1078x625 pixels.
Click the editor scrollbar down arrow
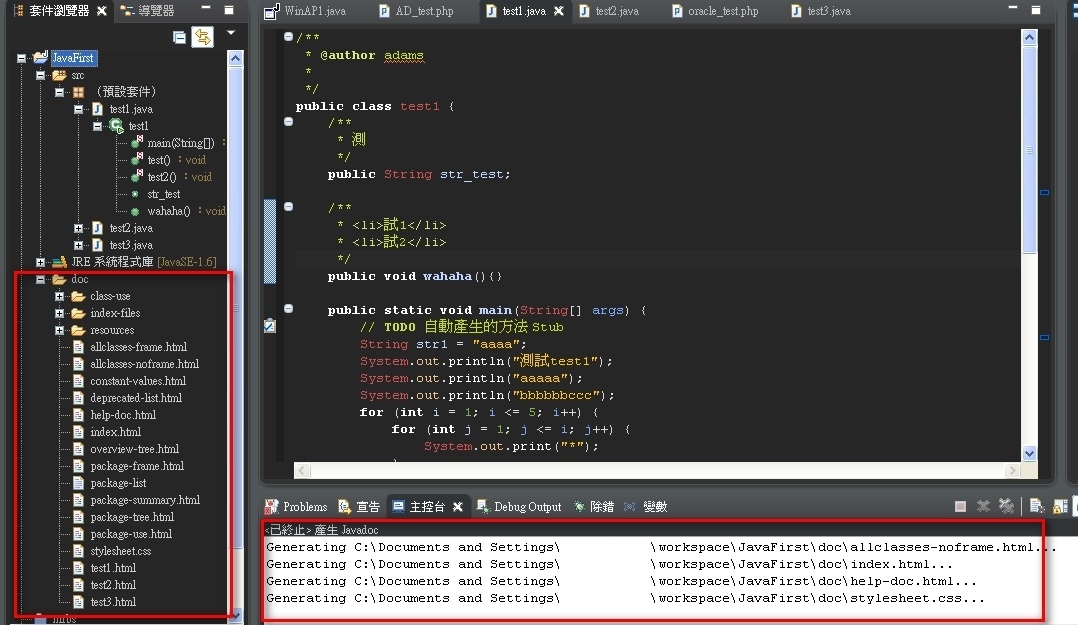[1029, 453]
